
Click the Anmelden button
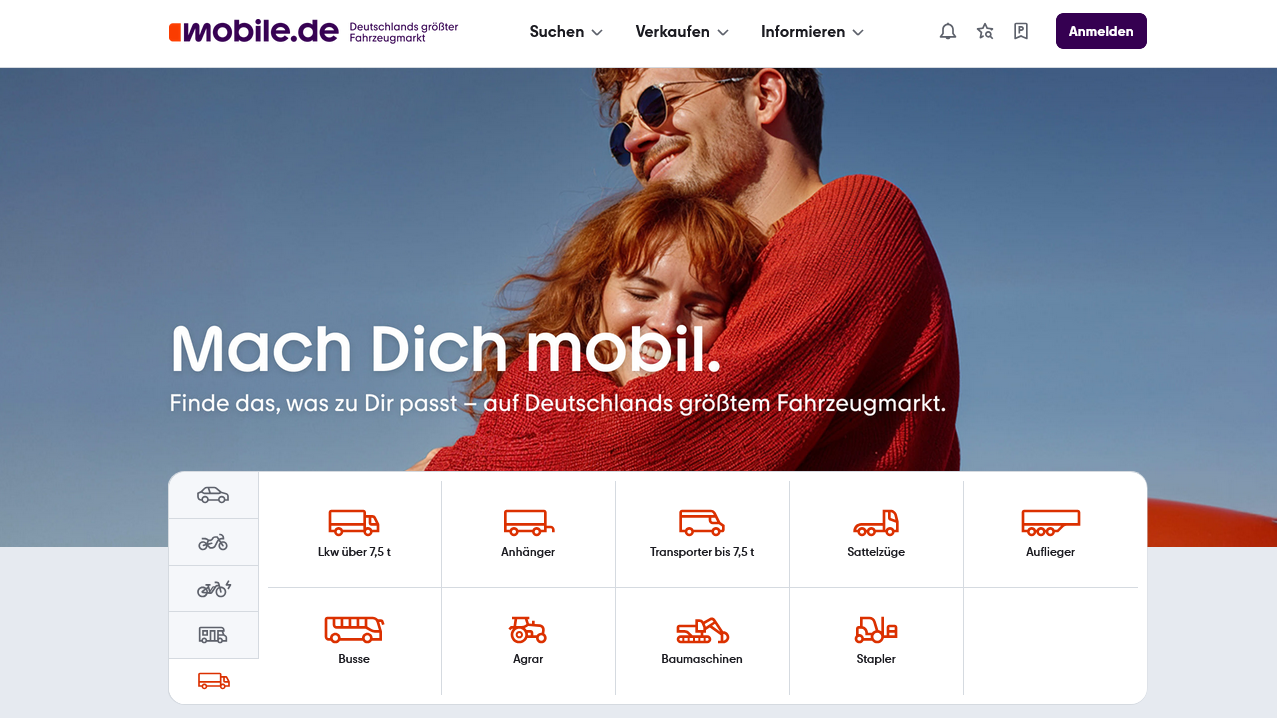[1101, 31]
